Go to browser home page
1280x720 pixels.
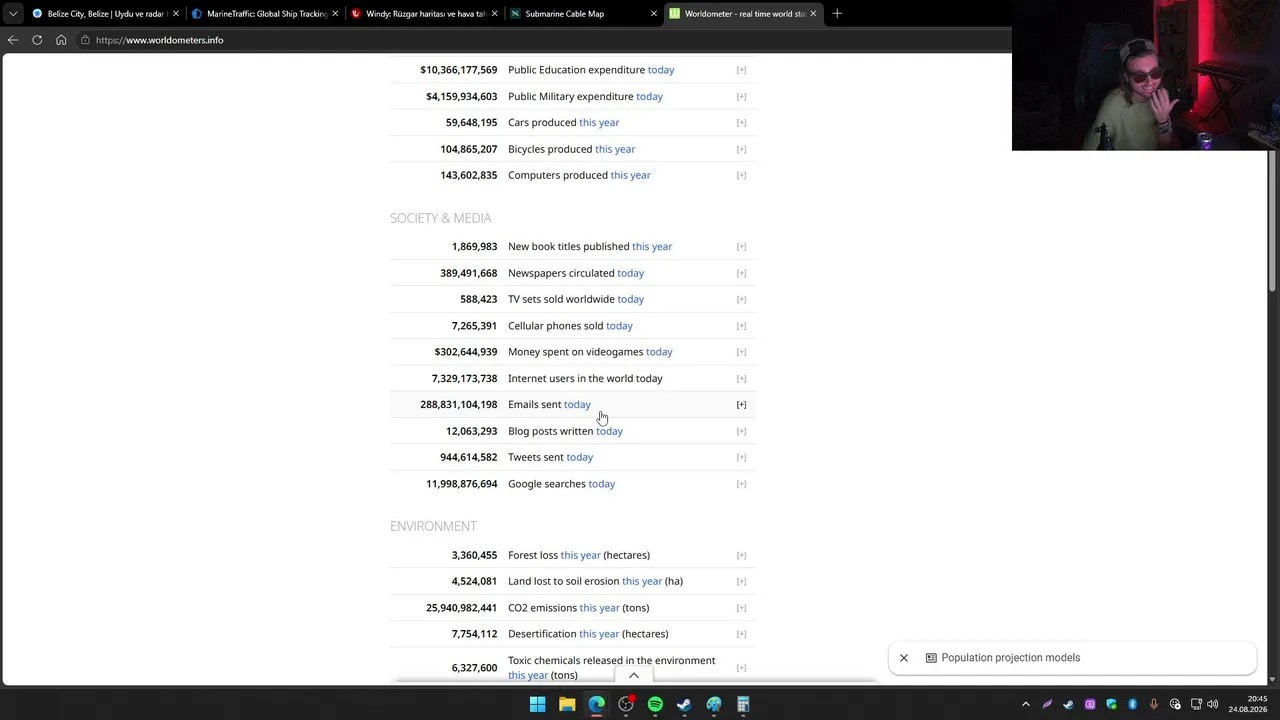[x=61, y=40]
